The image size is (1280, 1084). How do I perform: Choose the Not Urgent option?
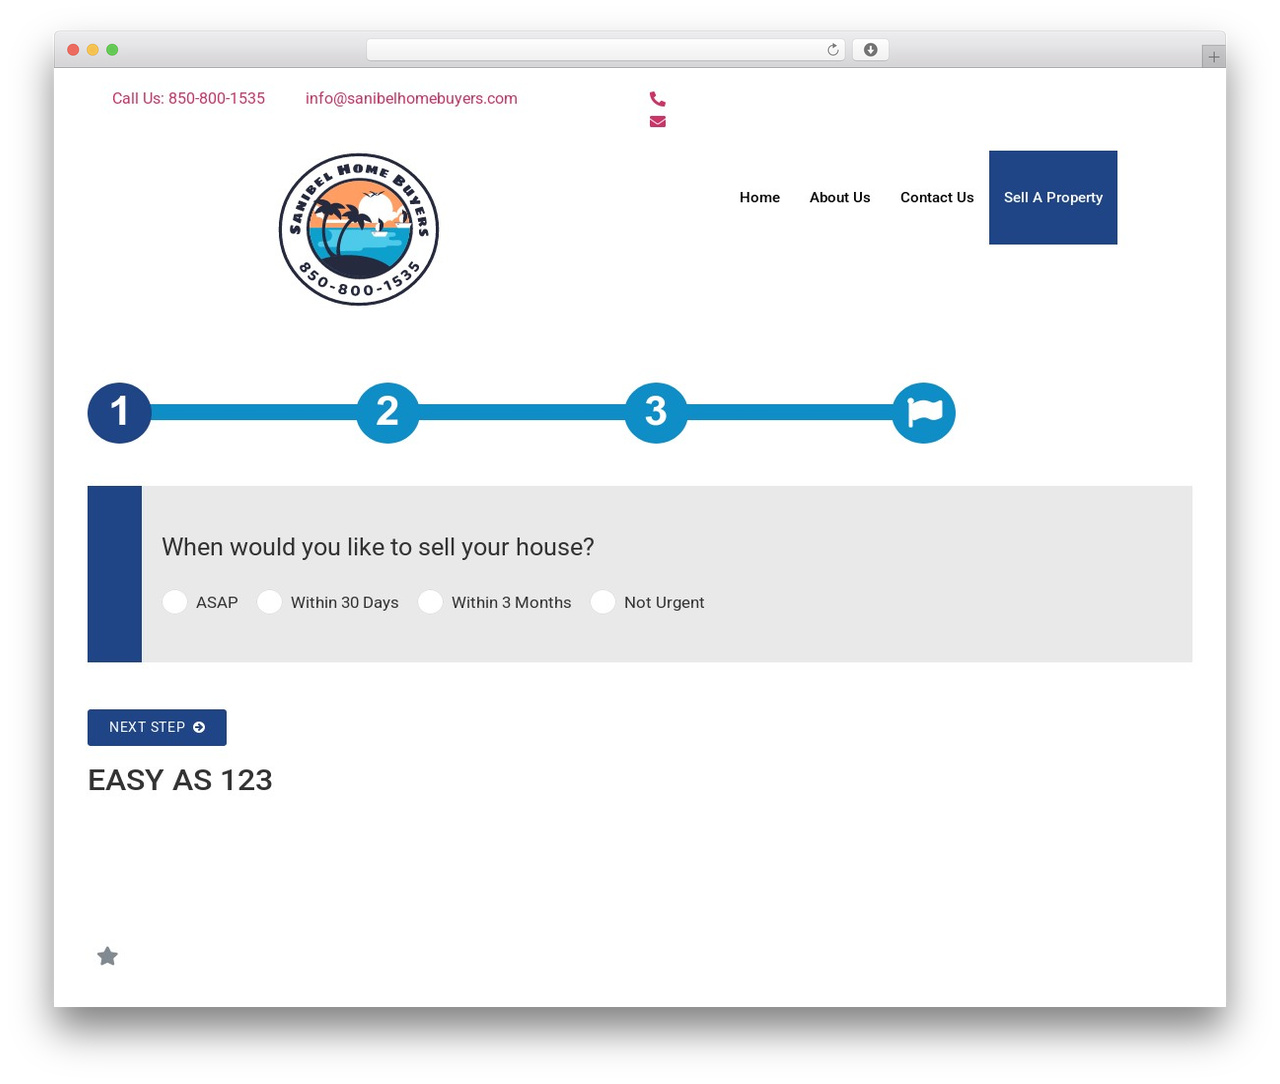tap(602, 602)
